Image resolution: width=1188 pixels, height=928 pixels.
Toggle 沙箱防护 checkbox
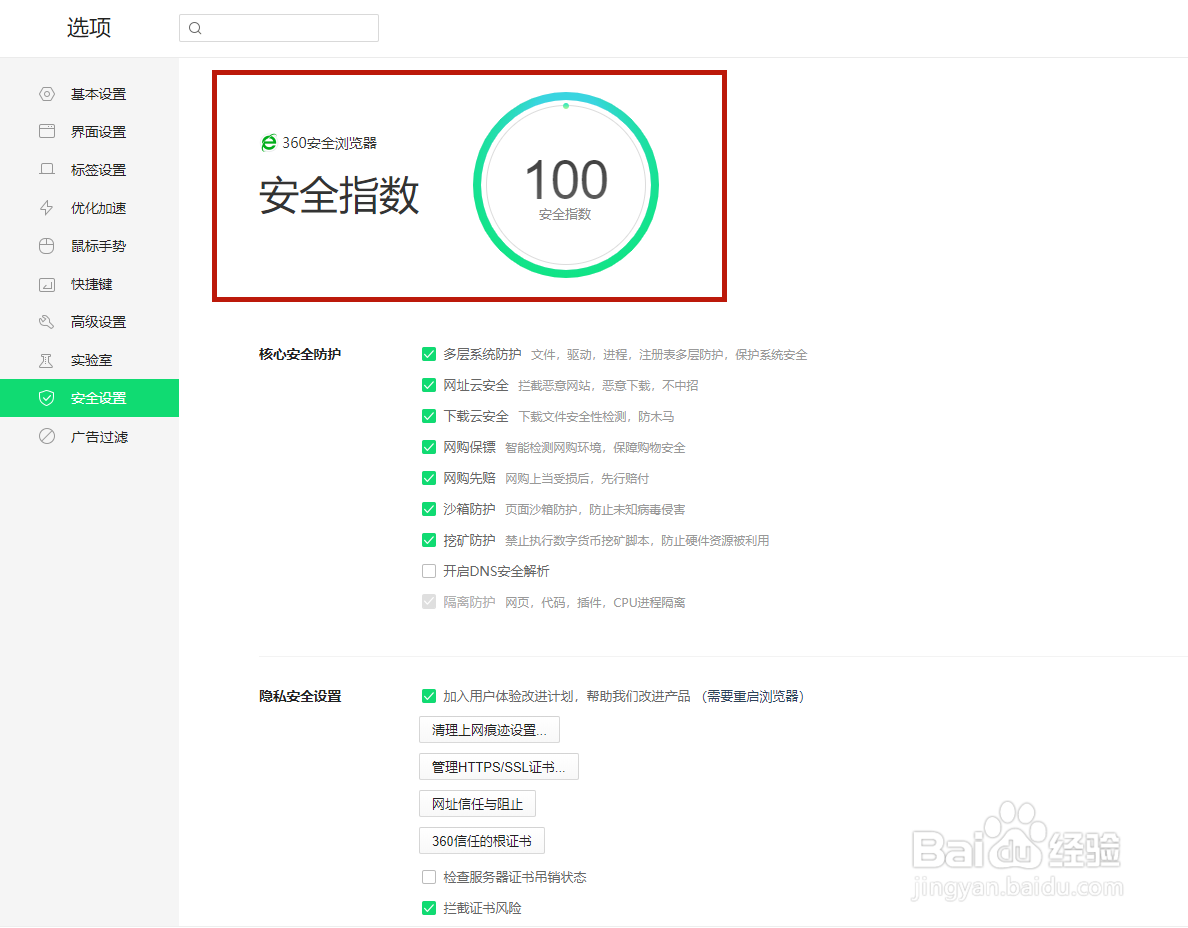pyautogui.click(x=429, y=509)
